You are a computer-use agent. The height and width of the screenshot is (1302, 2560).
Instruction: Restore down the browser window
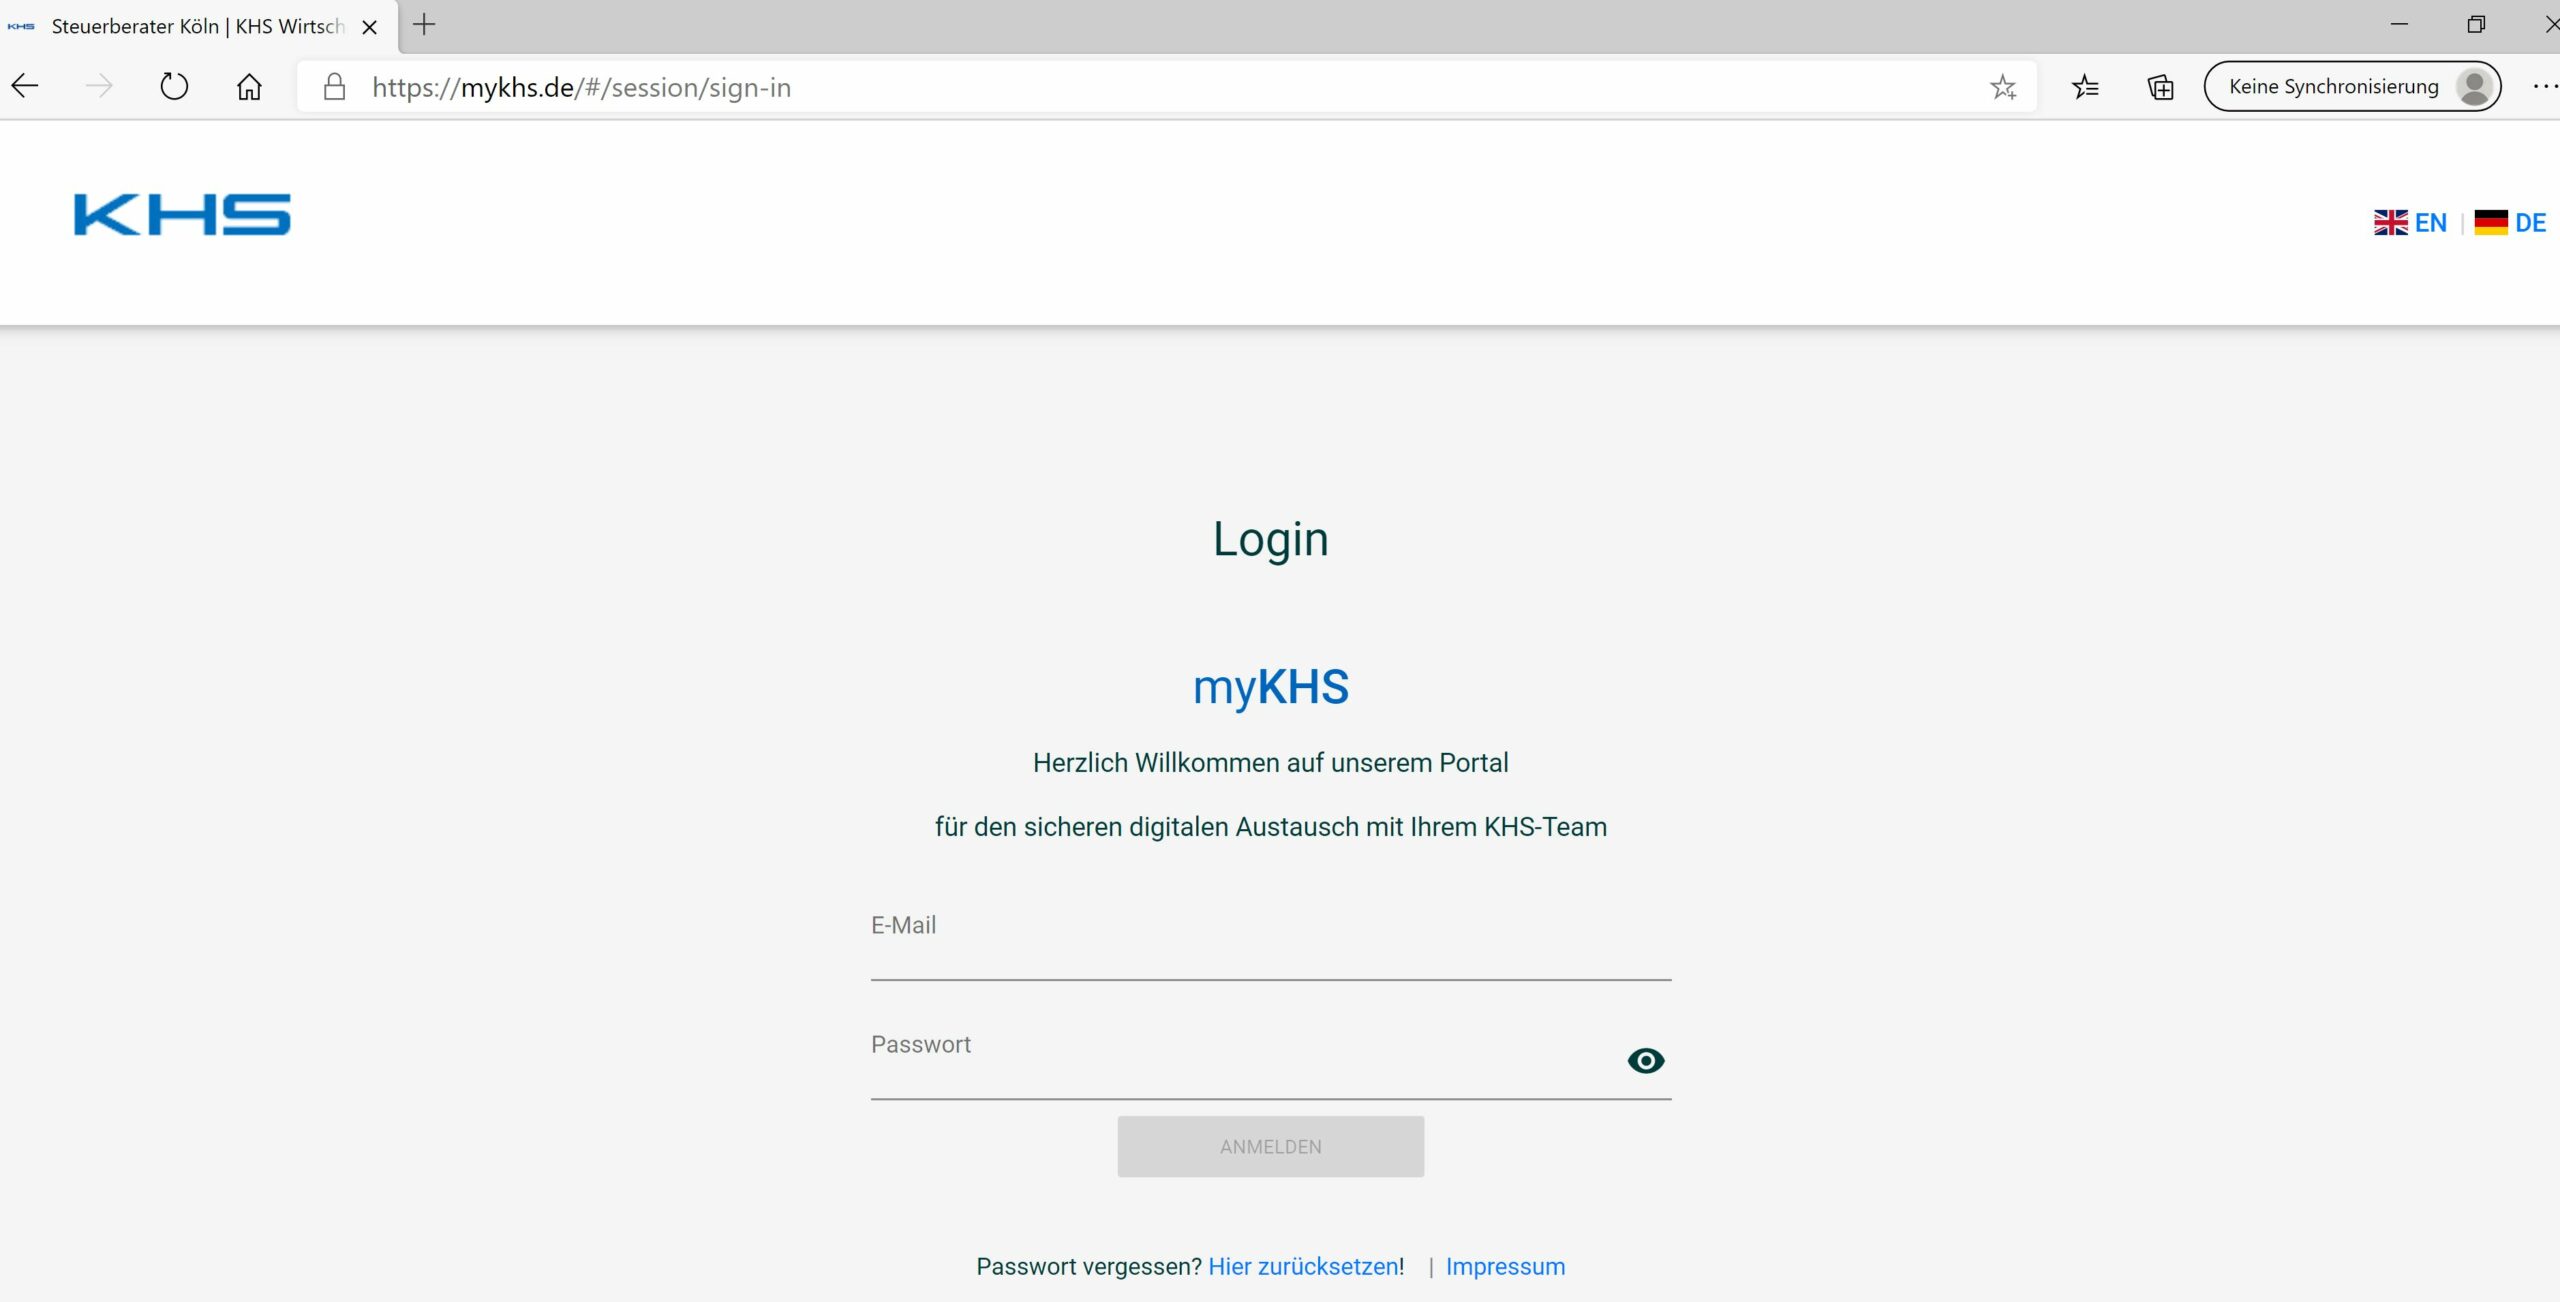pyautogui.click(x=2475, y=24)
